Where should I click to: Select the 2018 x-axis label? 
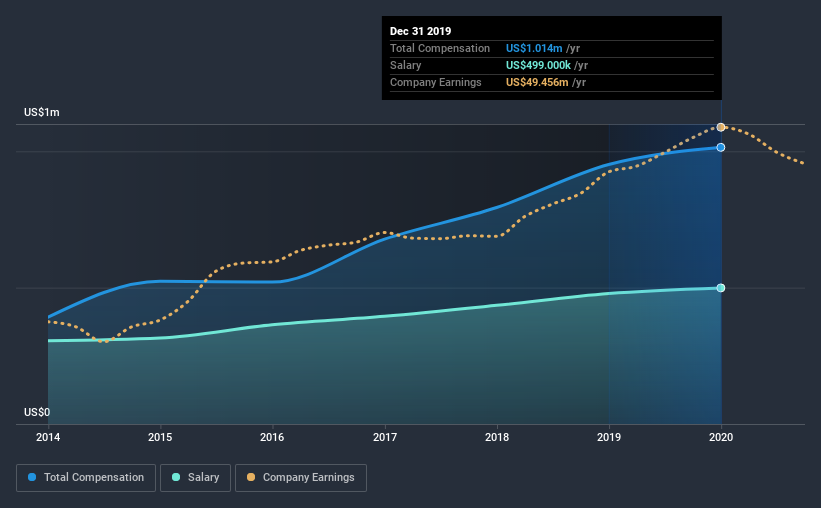497,437
